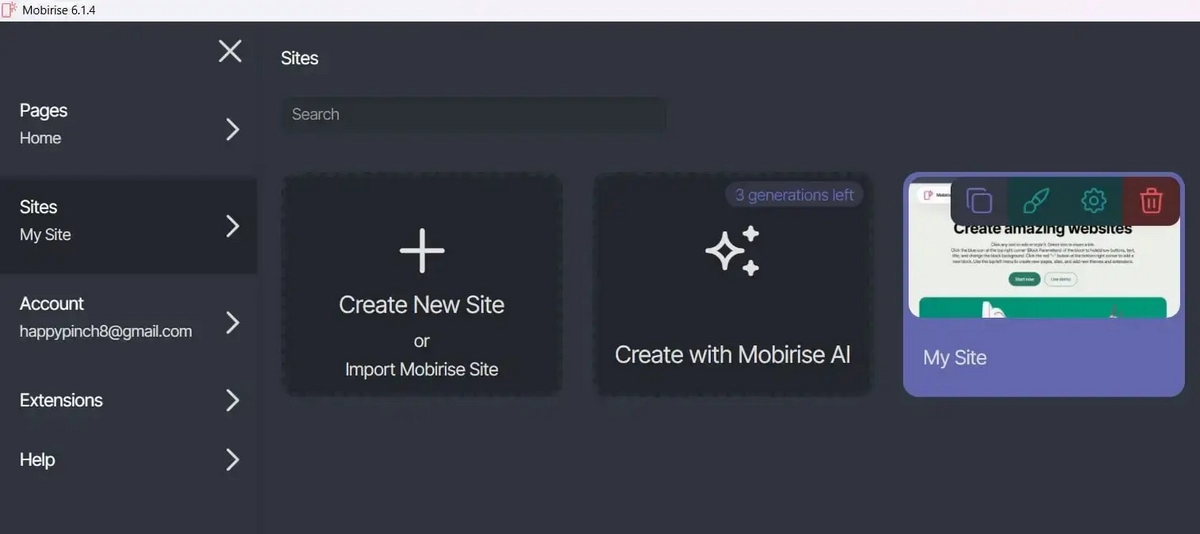
Task: Click the Mobirise logo in title bar
Action: coord(9,10)
